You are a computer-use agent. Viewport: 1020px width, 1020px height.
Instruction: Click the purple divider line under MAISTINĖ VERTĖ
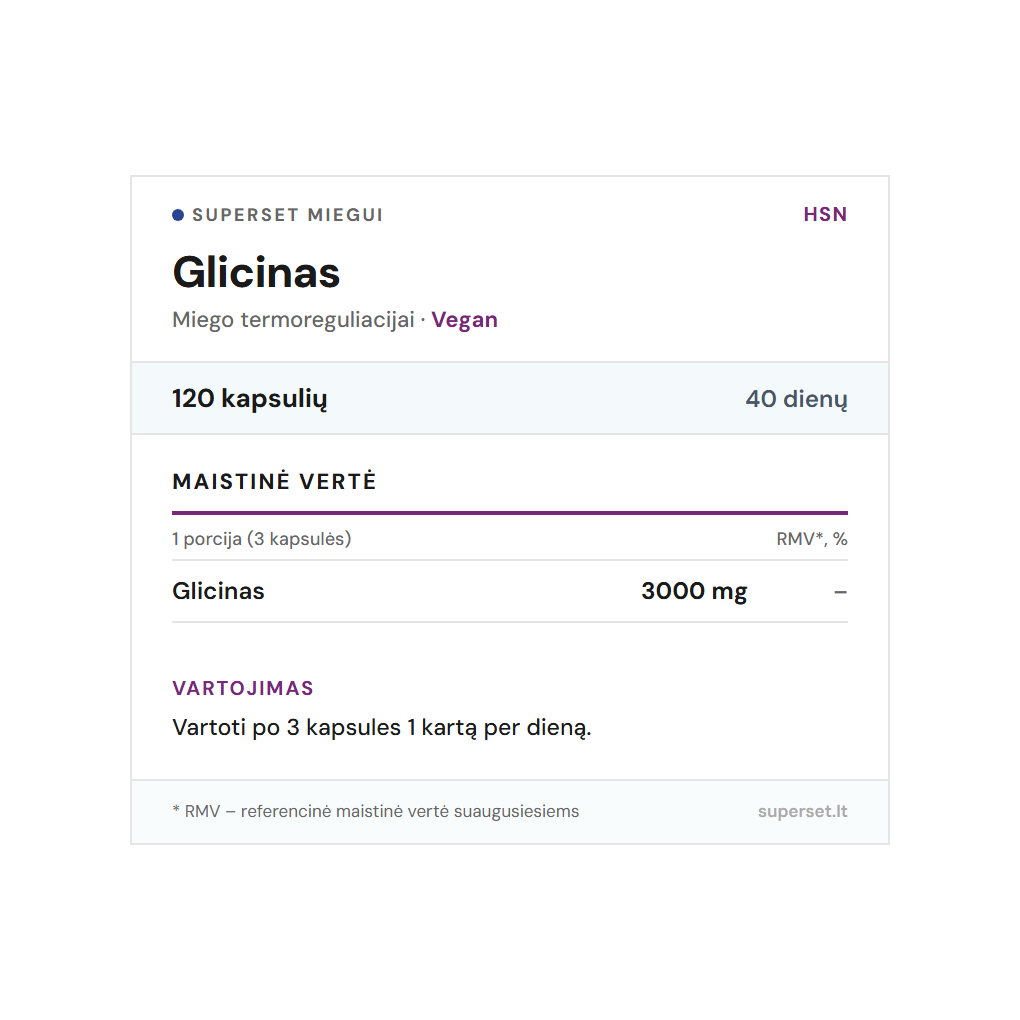(x=509, y=513)
